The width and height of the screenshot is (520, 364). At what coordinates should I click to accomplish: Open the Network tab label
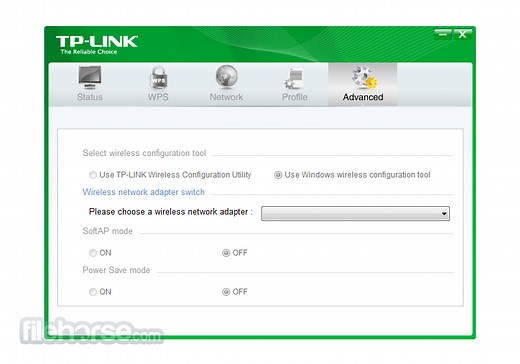pos(226,97)
